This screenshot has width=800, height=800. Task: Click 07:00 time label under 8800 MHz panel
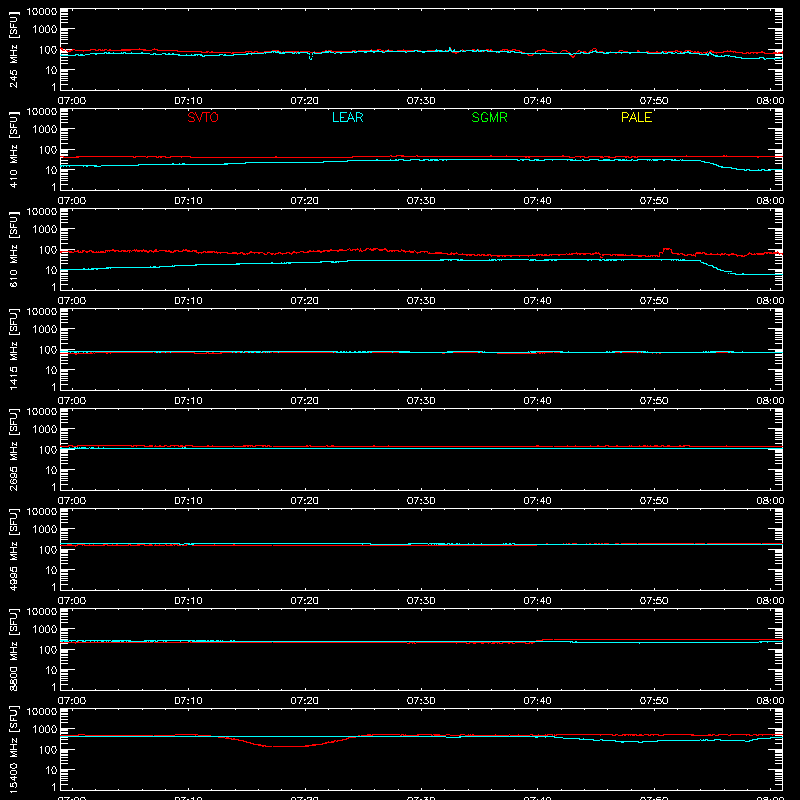coord(72,701)
